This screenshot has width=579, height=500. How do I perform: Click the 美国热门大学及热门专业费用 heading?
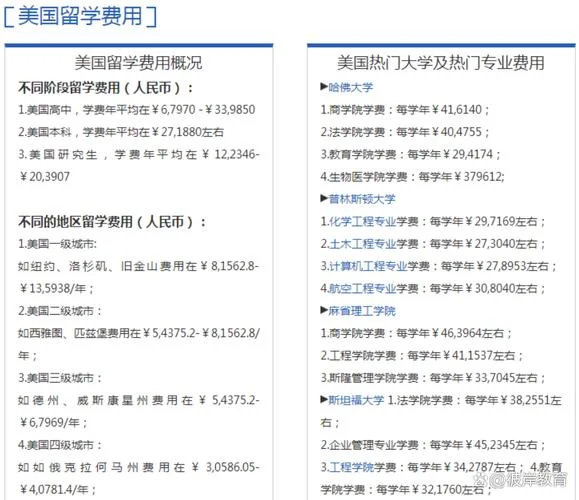(441, 63)
